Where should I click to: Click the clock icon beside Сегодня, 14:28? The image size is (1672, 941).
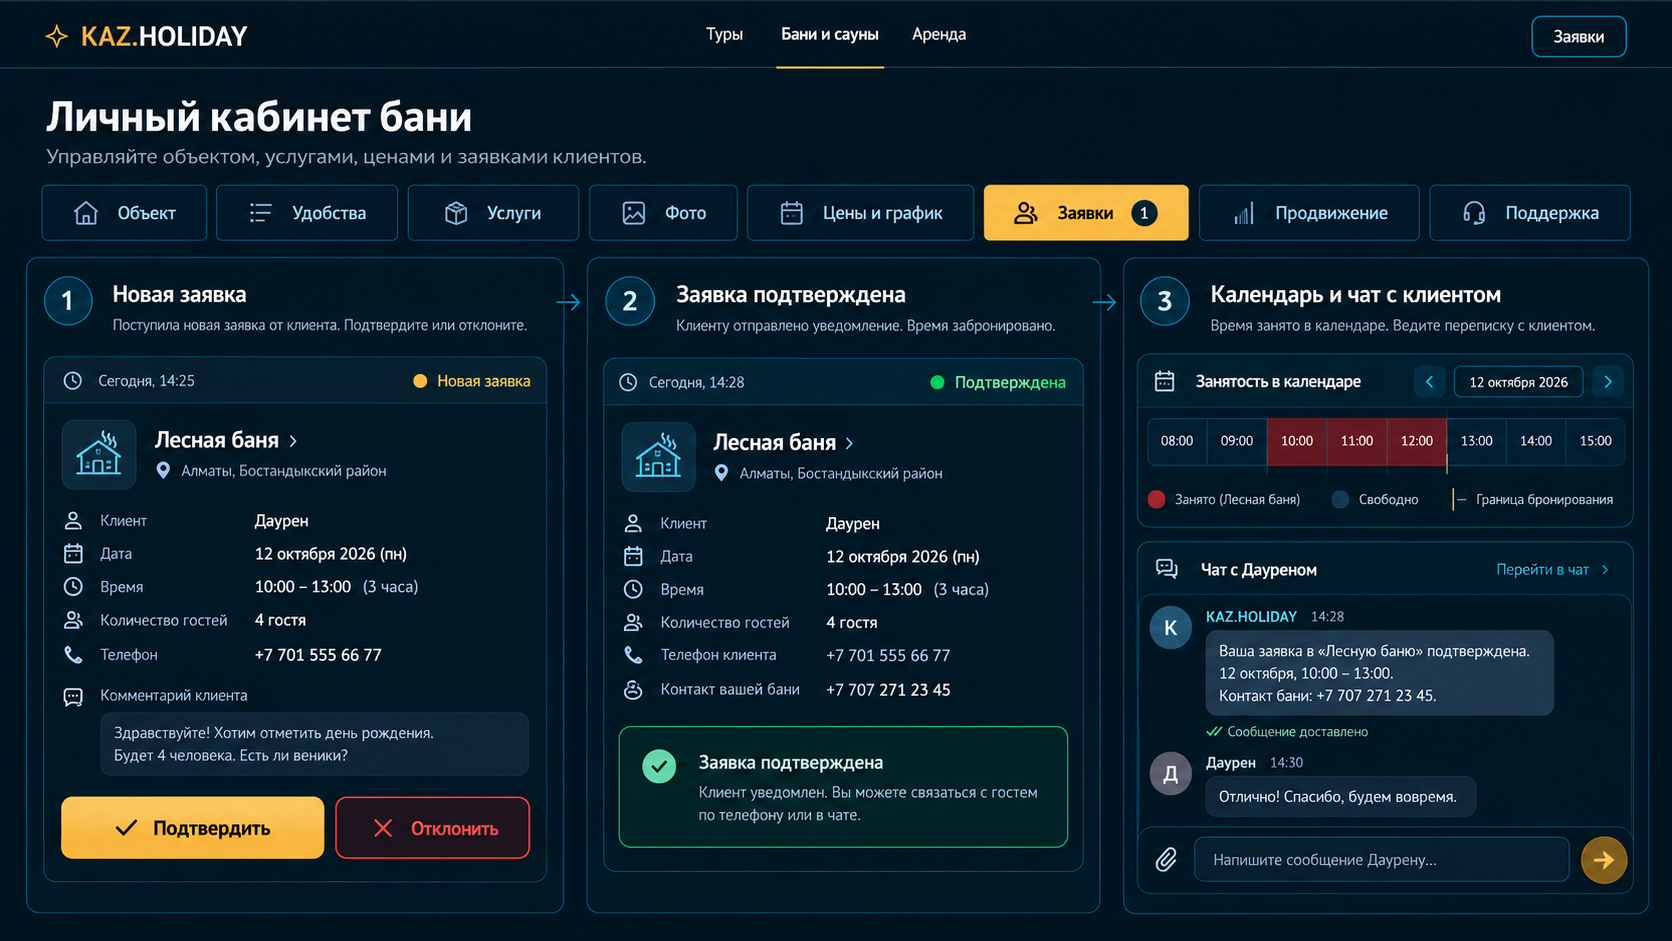coord(628,382)
